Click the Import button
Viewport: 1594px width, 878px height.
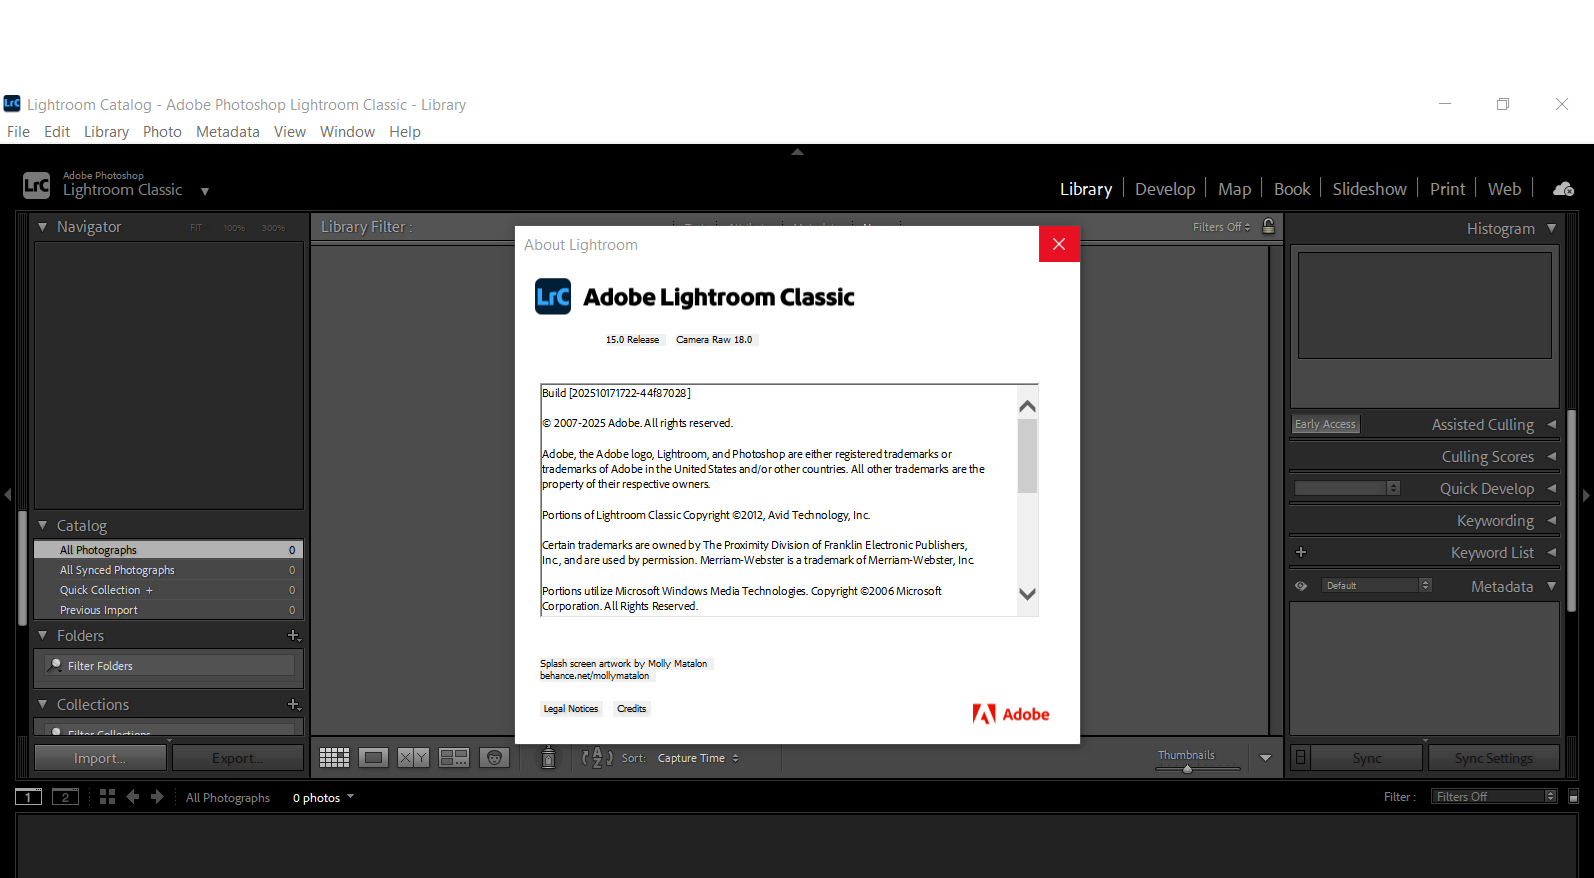(x=99, y=758)
